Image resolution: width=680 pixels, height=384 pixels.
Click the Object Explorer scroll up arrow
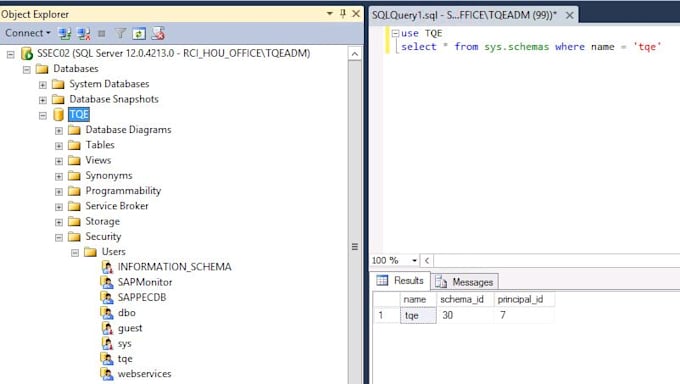(x=355, y=54)
